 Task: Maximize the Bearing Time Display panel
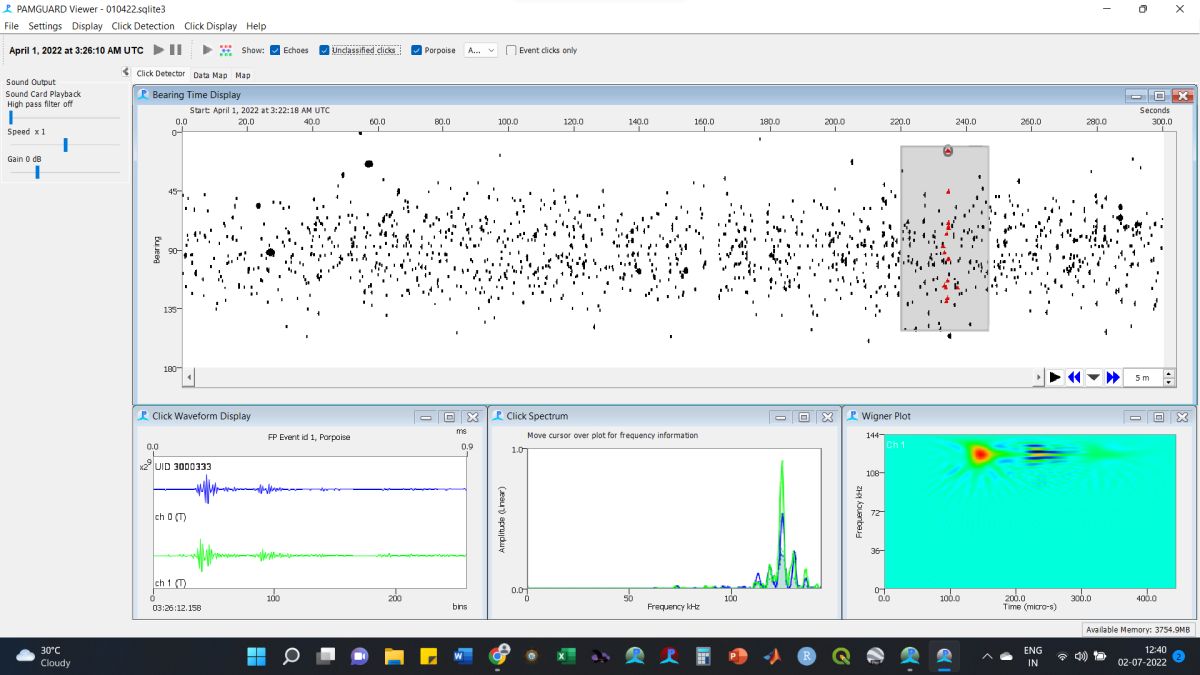tap(1159, 96)
